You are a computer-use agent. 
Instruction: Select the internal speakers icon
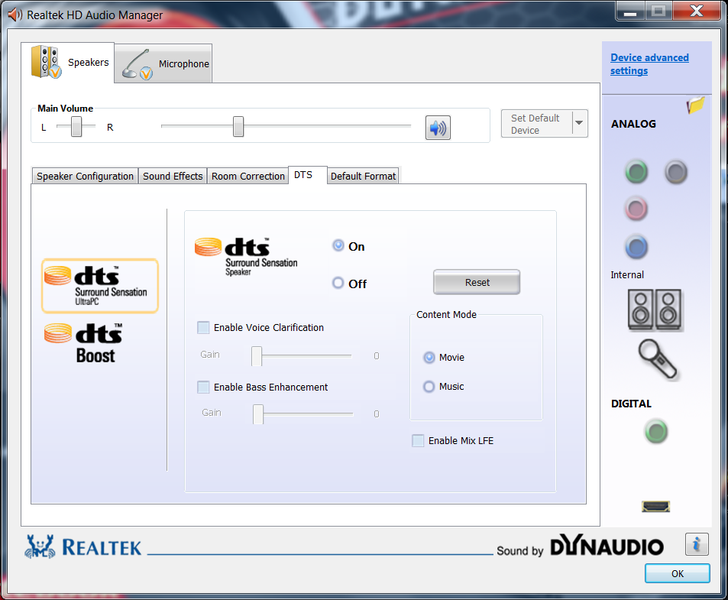pos(655,309)
